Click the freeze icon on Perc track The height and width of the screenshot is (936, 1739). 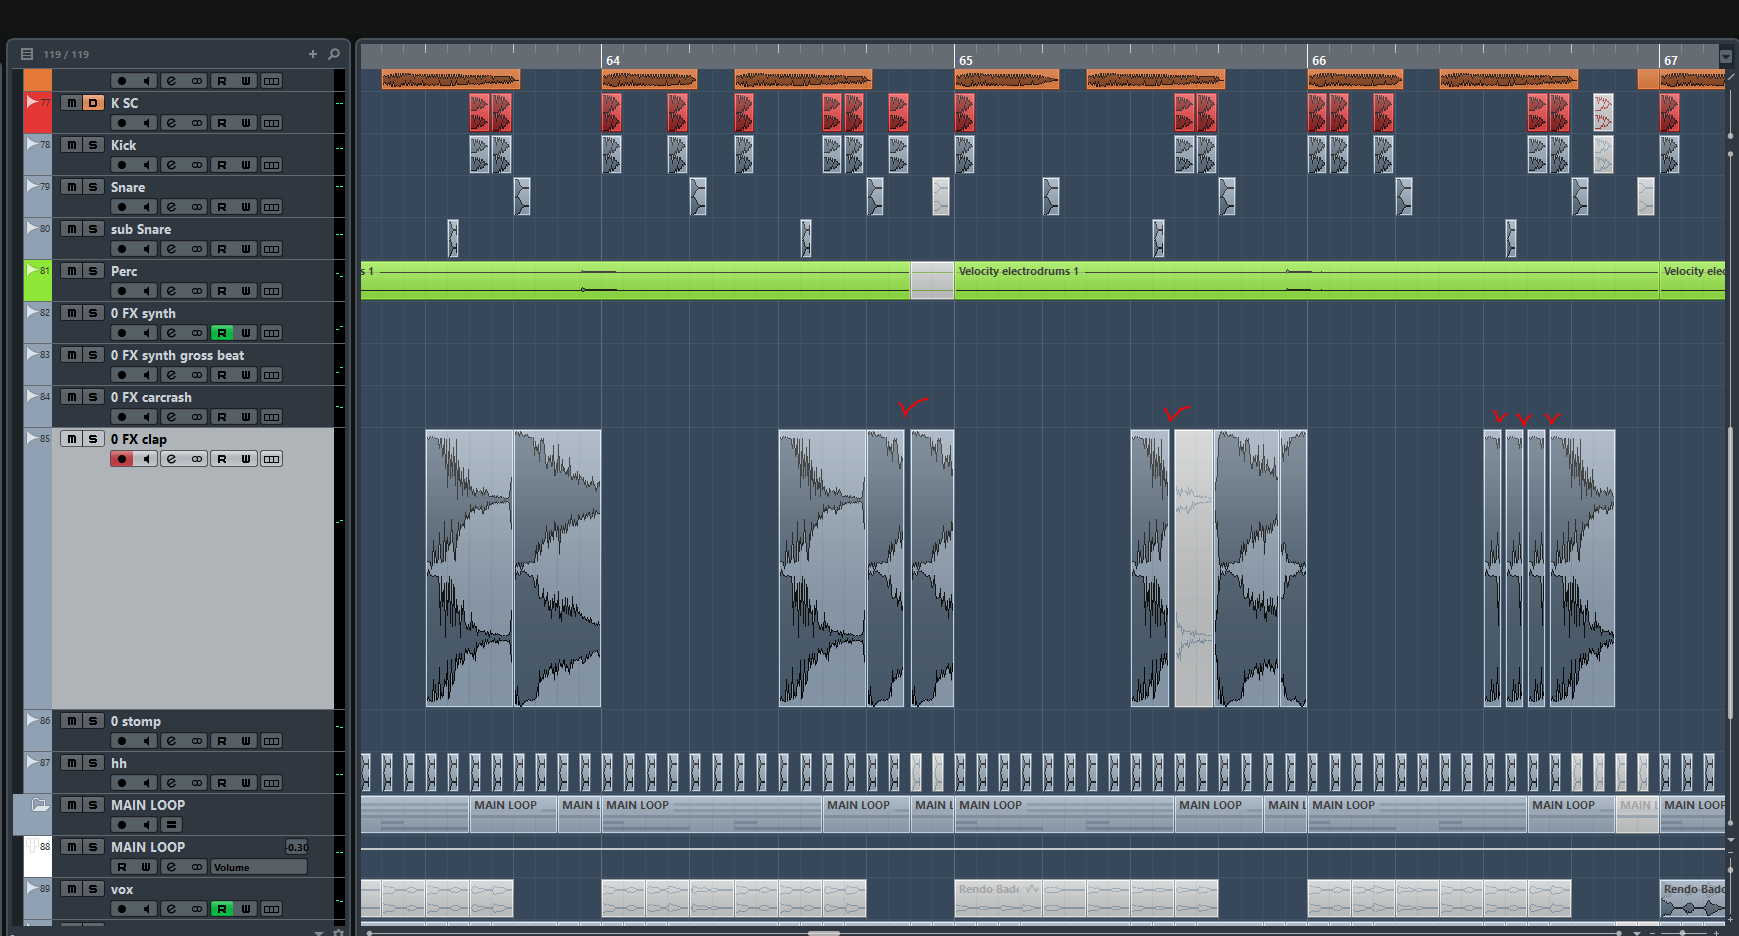tap(197, 291)
